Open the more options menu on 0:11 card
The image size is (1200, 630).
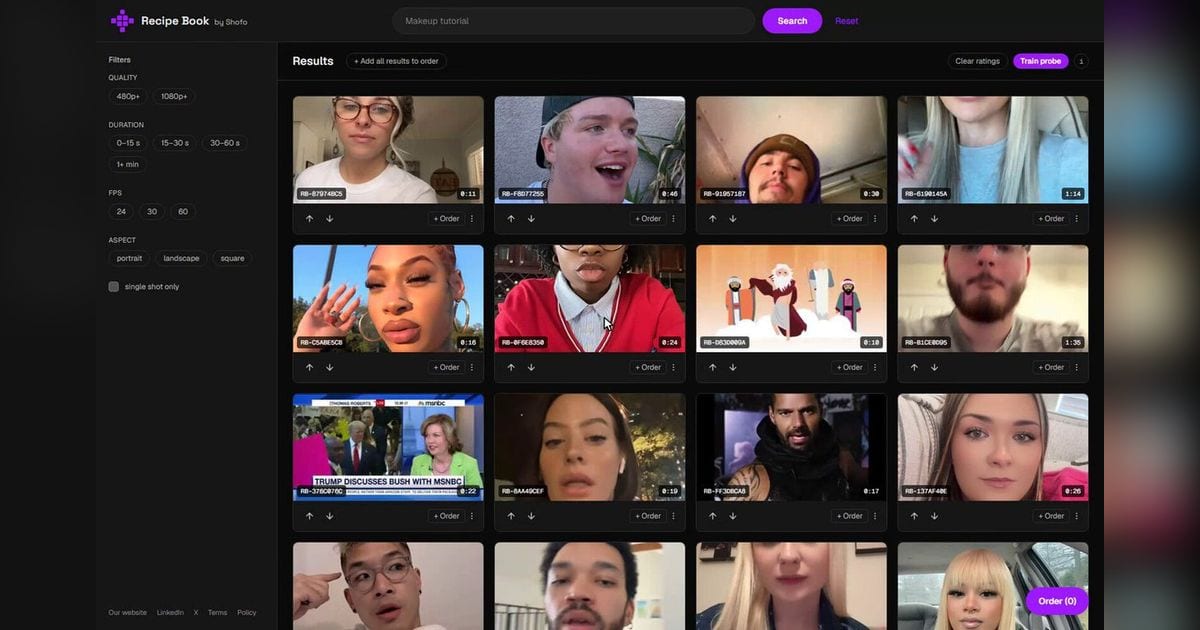[x=472, y=218]
